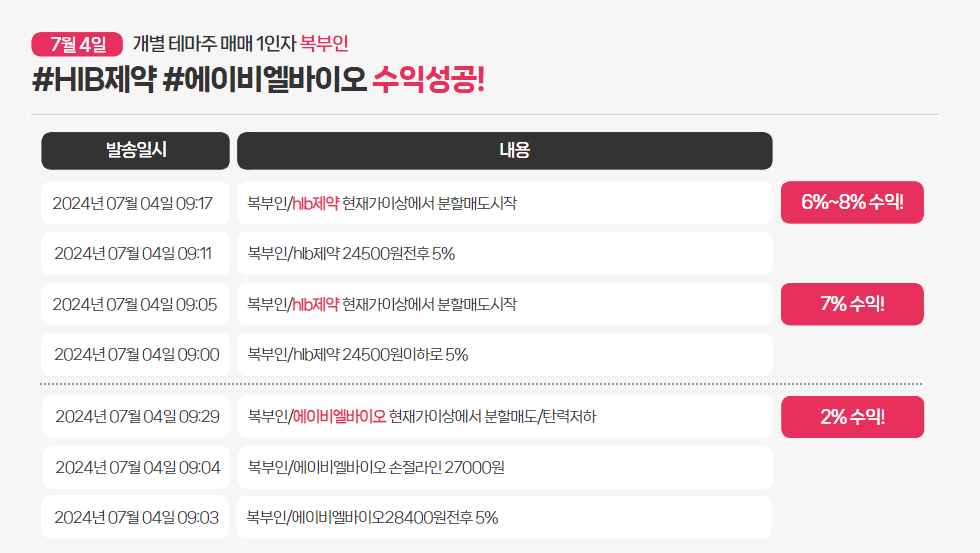Select the 2024년 07월 04일 09:00 timestamp
Screen dimensions: 980x553
tap(136, 354)
